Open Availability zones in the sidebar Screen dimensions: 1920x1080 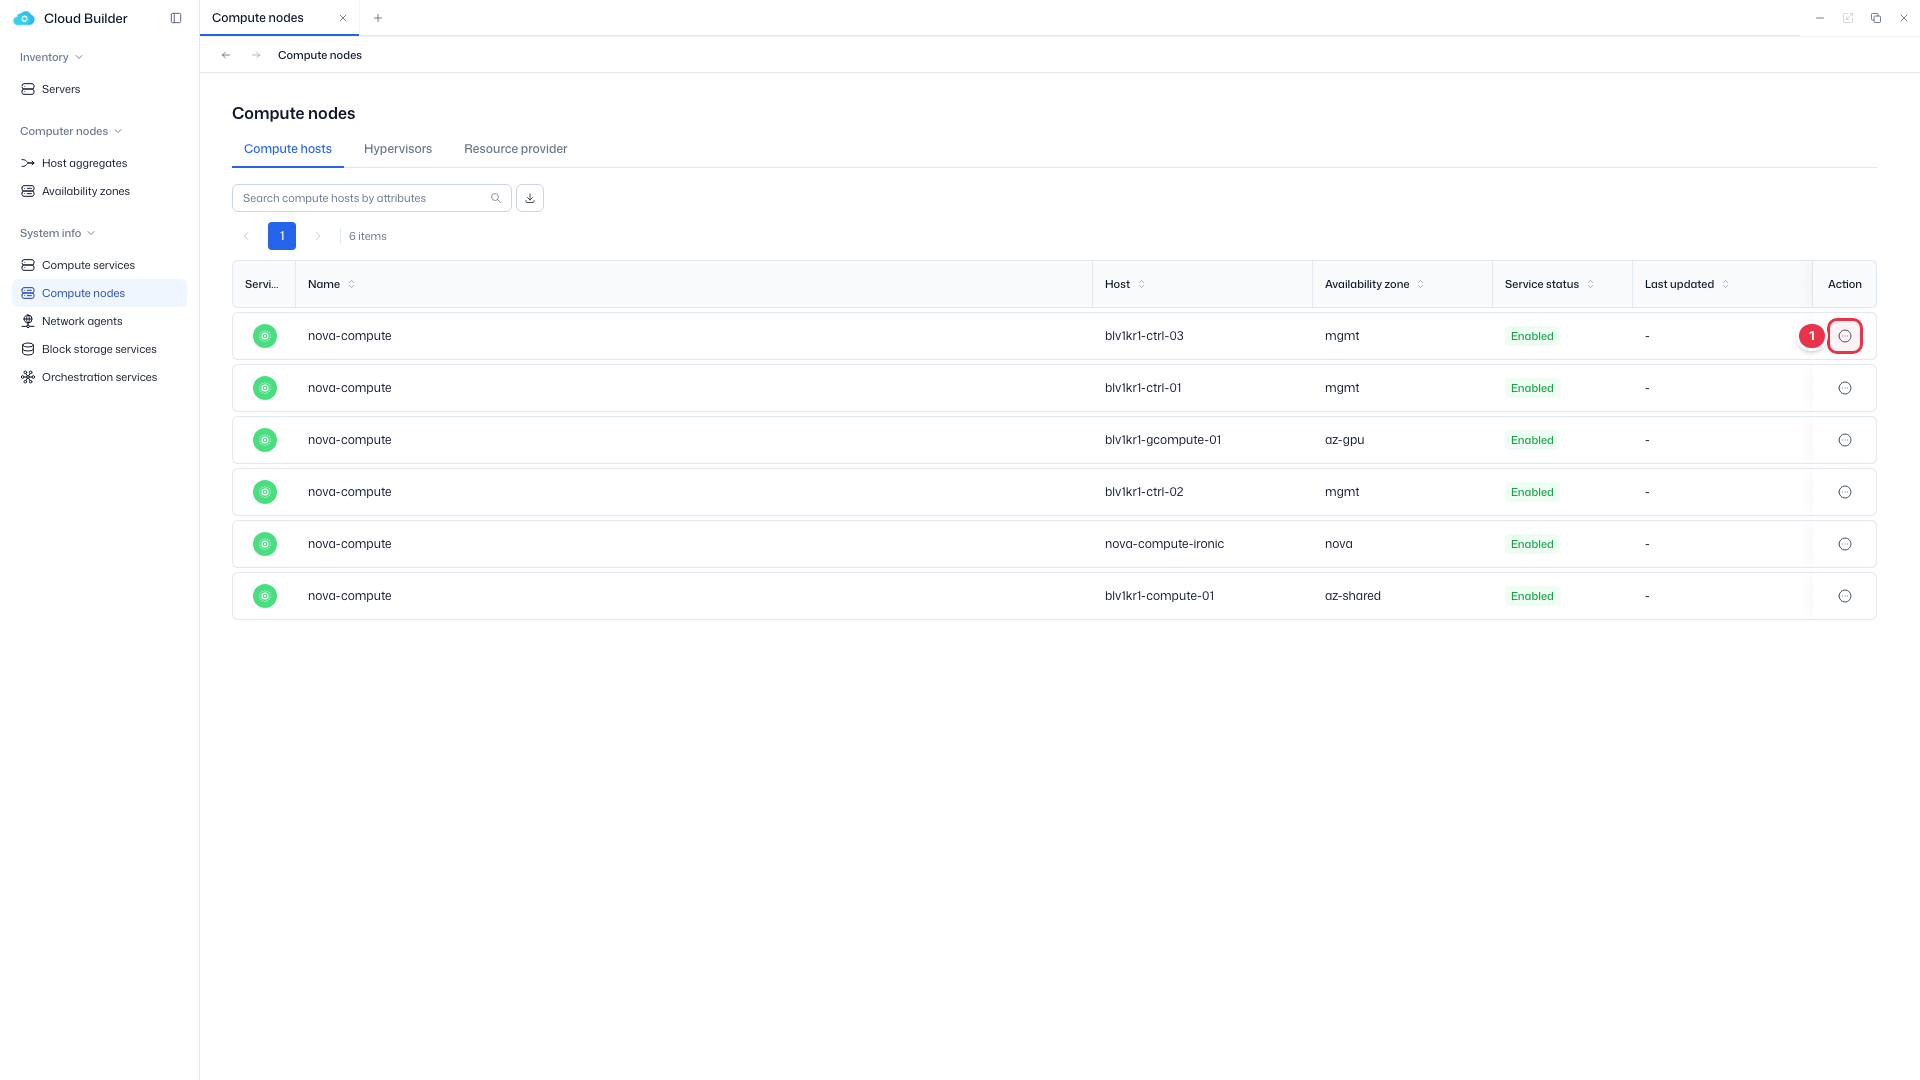99,191
